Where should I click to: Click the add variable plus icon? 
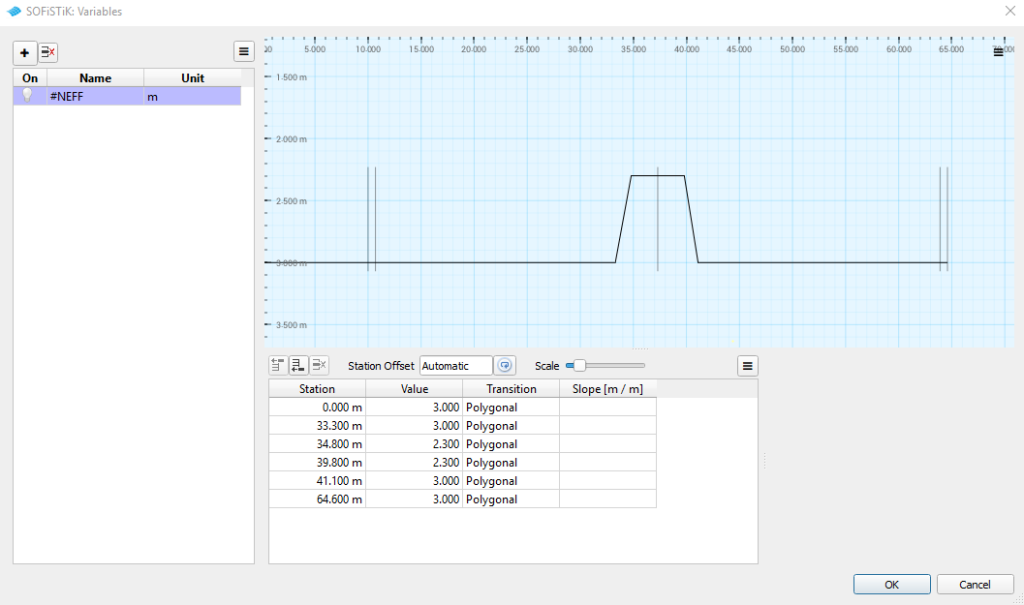tap(25, 52)
